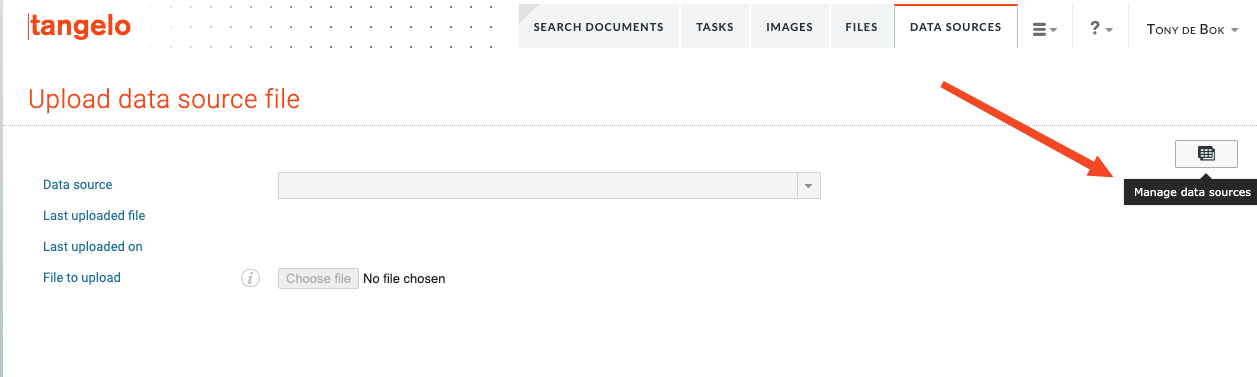This screenshot has height=377, width=1257.
Task: Expand the Data source dropdown arrow
Action: click(809, 185)
